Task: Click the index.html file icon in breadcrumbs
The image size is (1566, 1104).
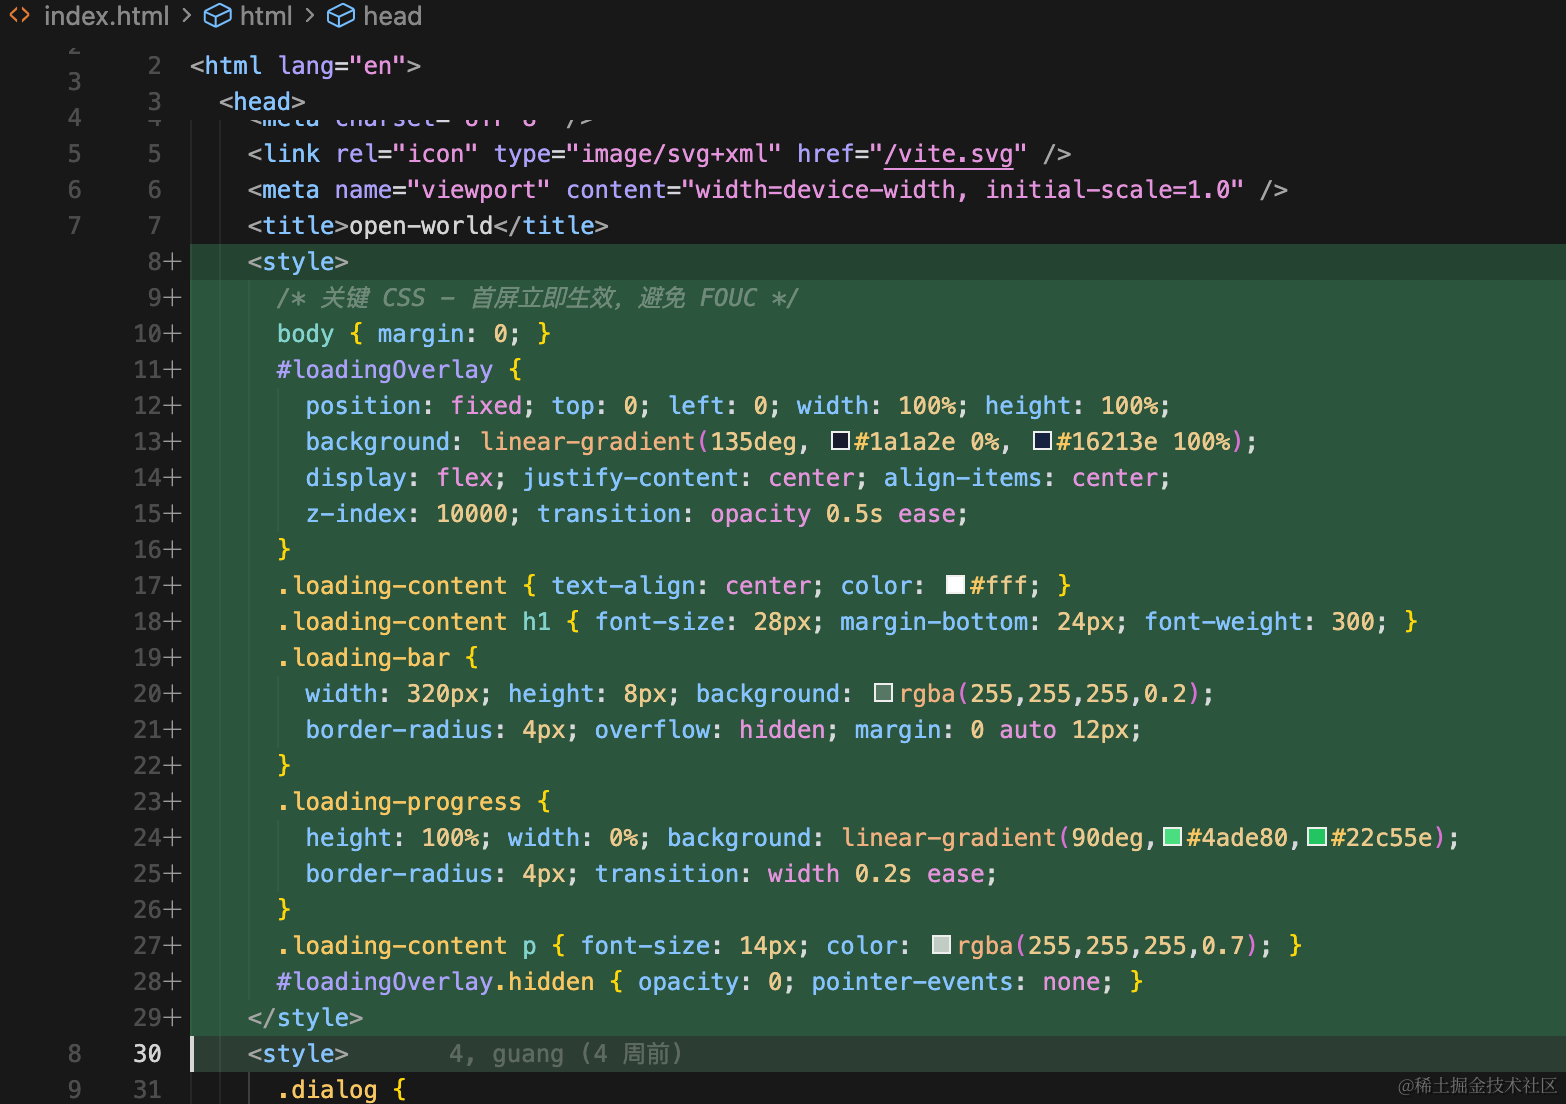Action: pyautogui.click(x=19, y=16)
